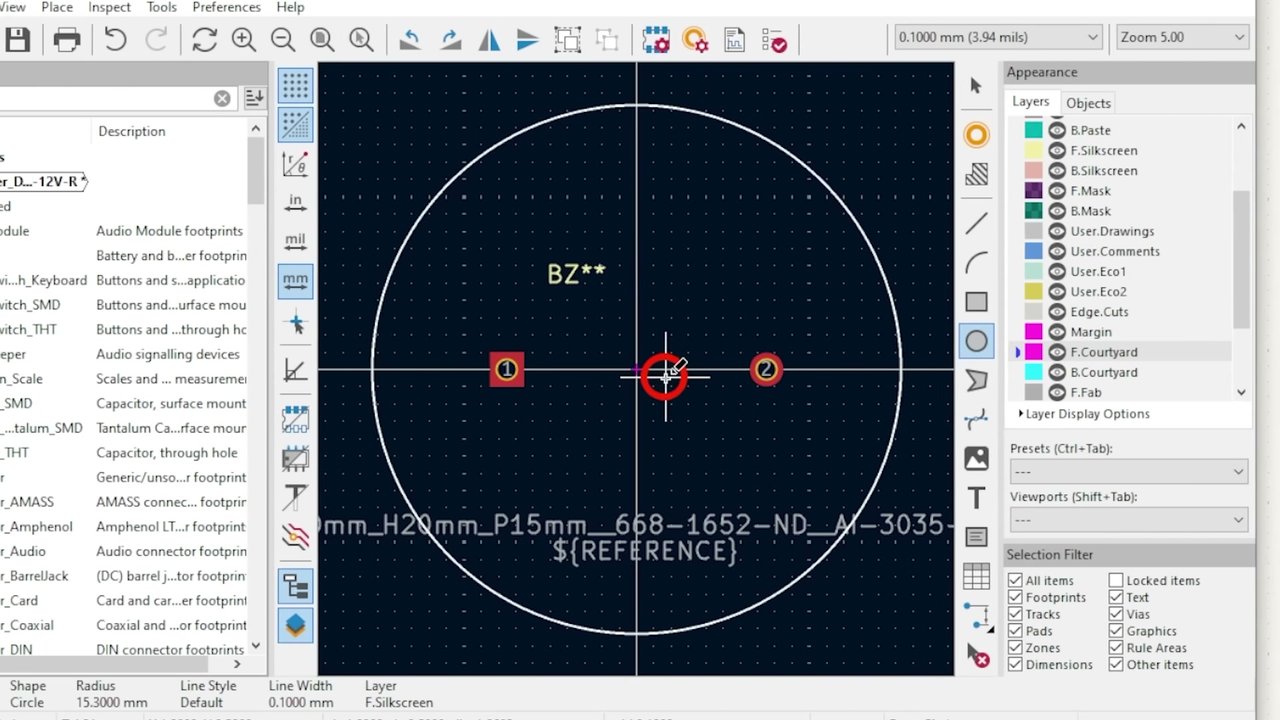This screenshot has height=720, width=1280.
Task: Click the Print icon in toolbar
Action: point(67,39)
